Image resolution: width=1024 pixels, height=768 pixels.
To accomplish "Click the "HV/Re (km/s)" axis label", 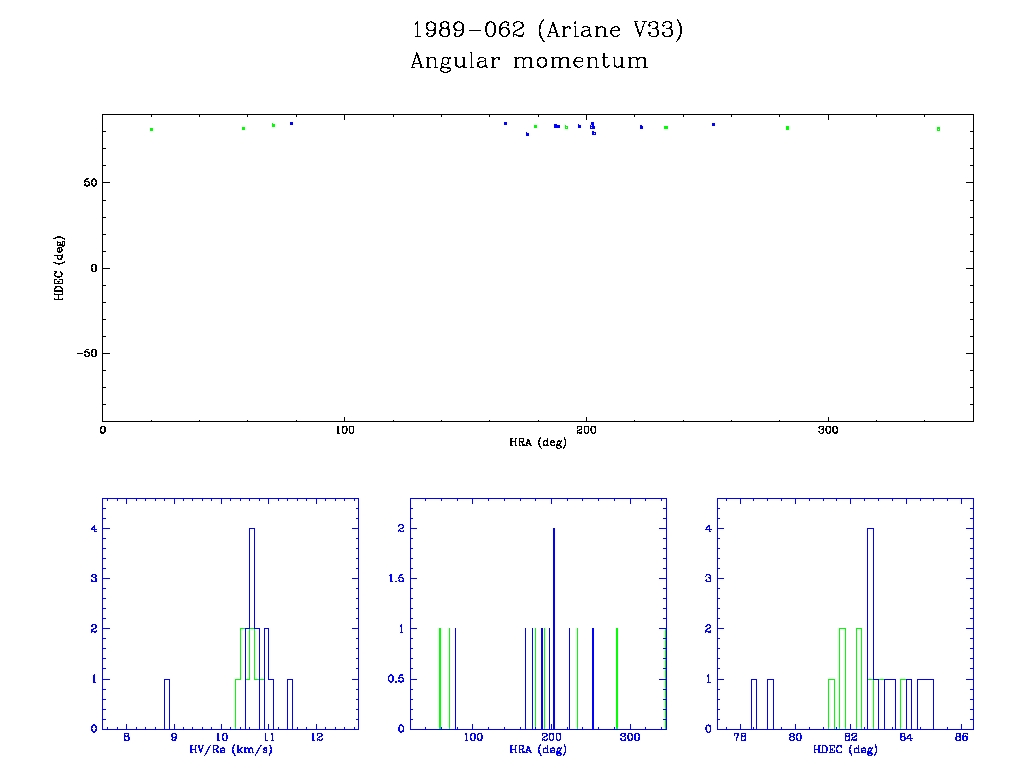I will (231, 749).
